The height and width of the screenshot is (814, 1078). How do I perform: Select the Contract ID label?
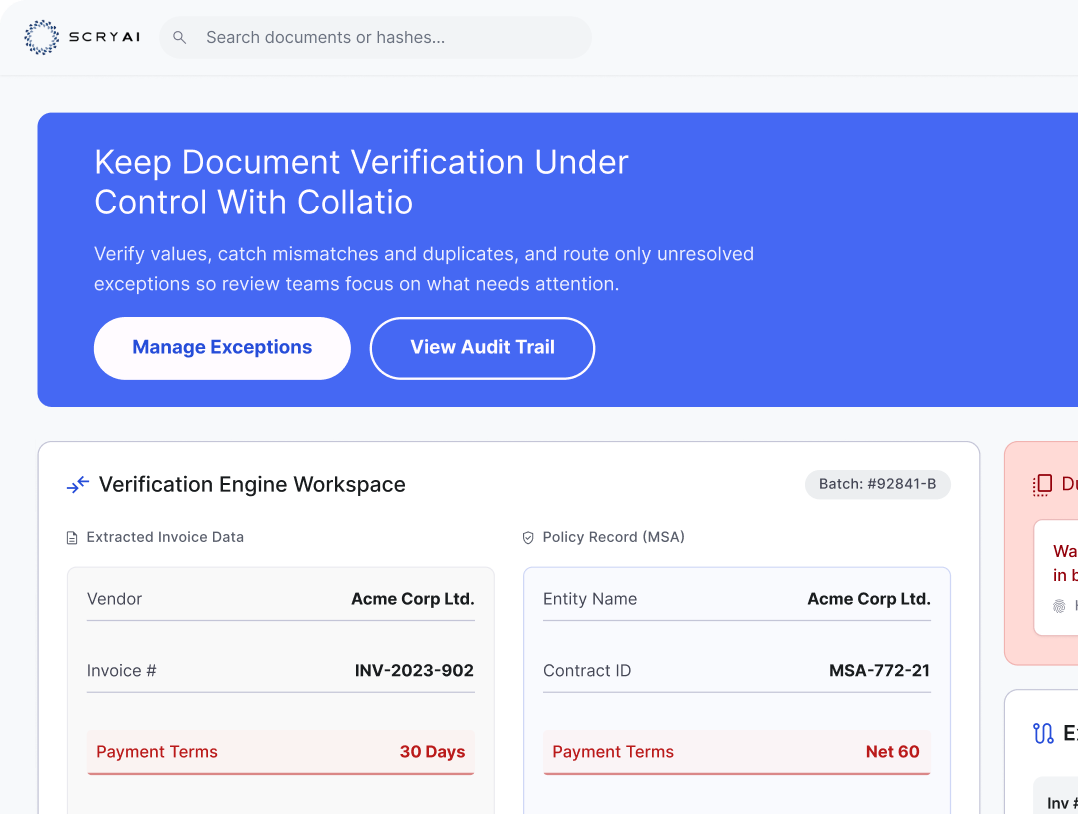click(x=587, y=670)
